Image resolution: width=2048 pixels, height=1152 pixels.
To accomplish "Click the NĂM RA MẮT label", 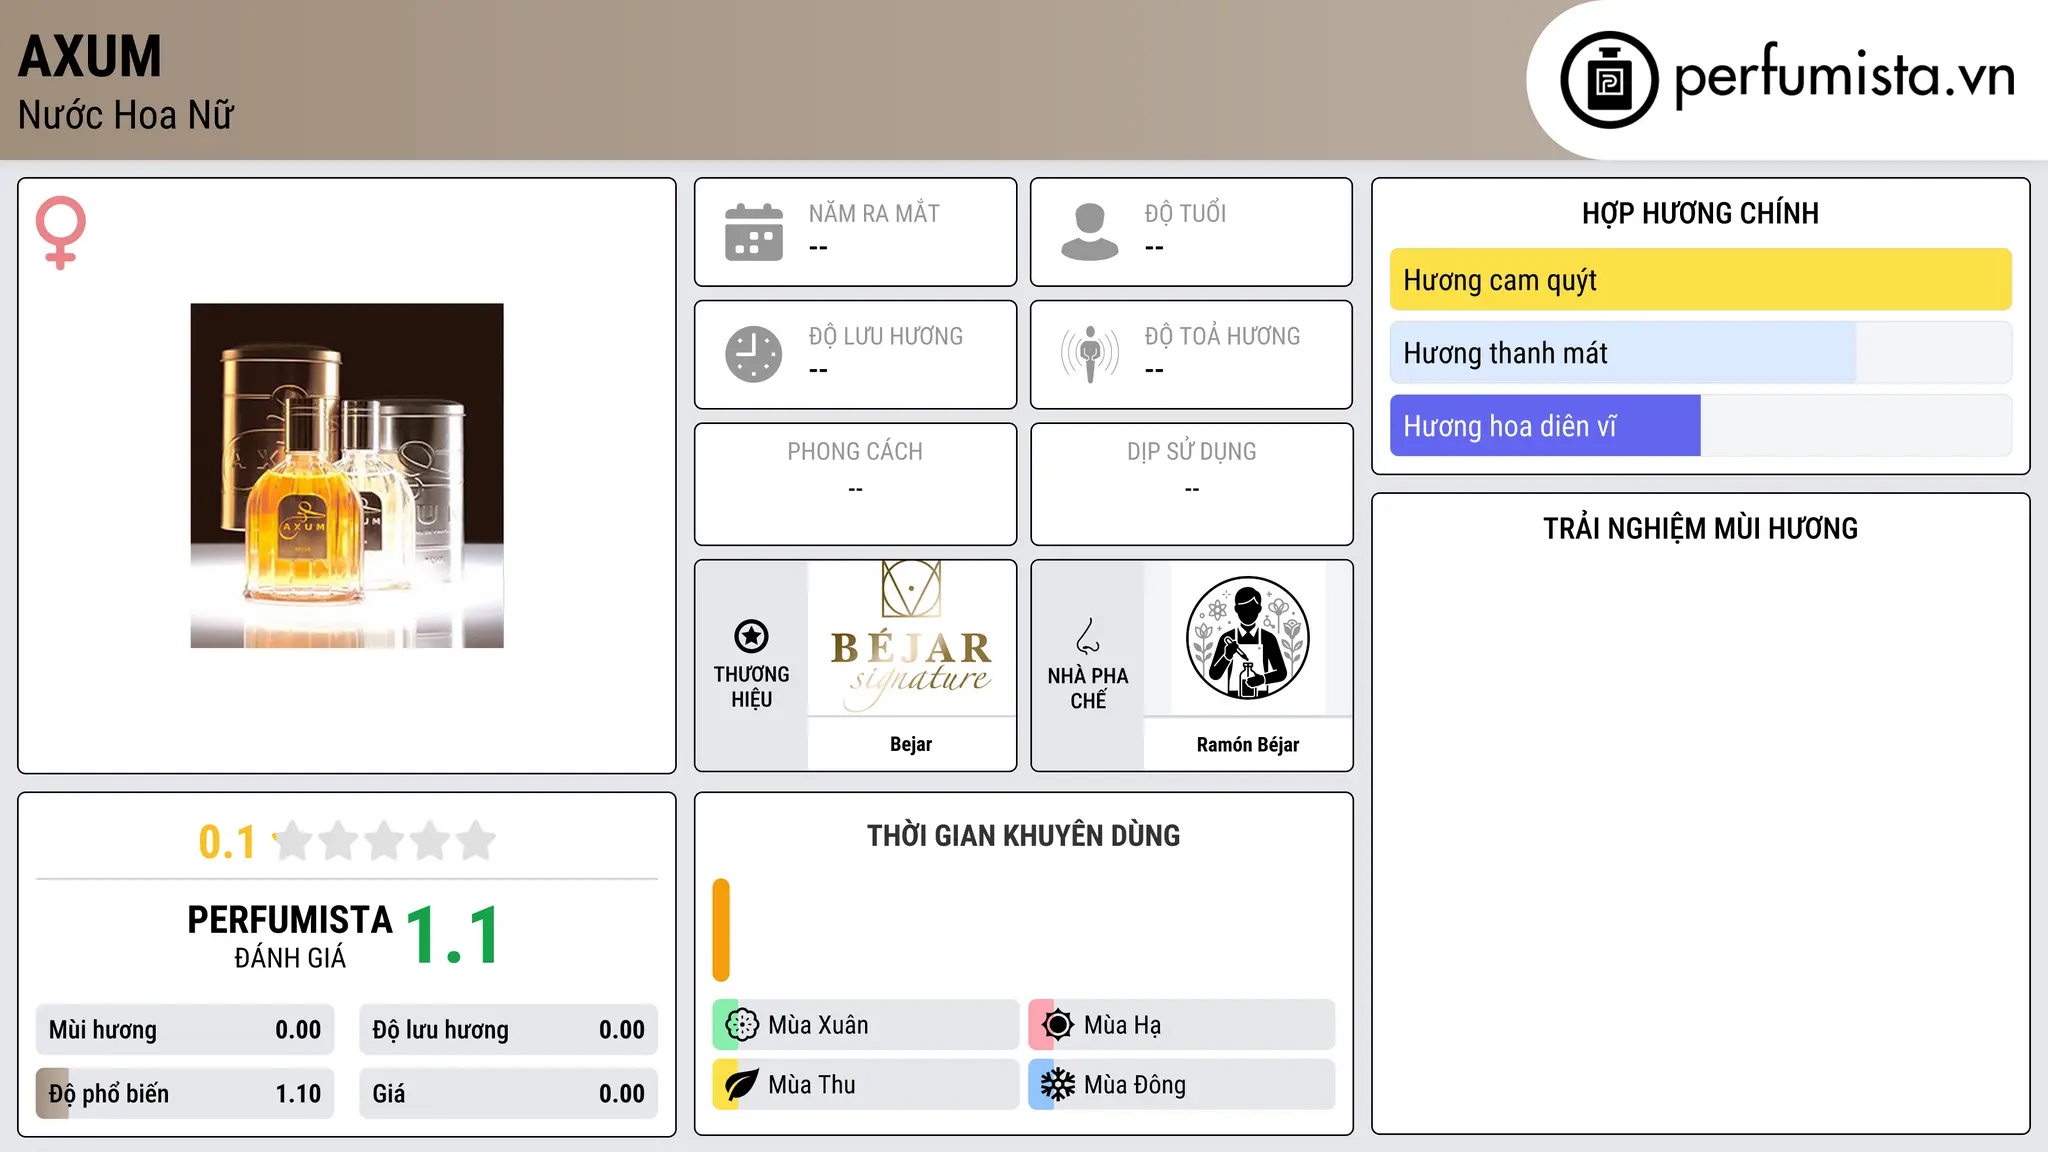I will coord(874,214).
